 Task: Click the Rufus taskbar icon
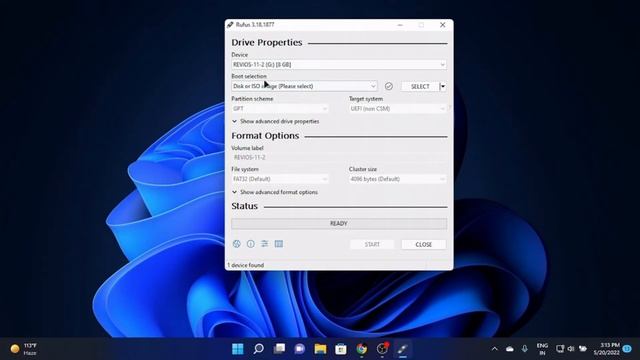click(x=403, y=349)
